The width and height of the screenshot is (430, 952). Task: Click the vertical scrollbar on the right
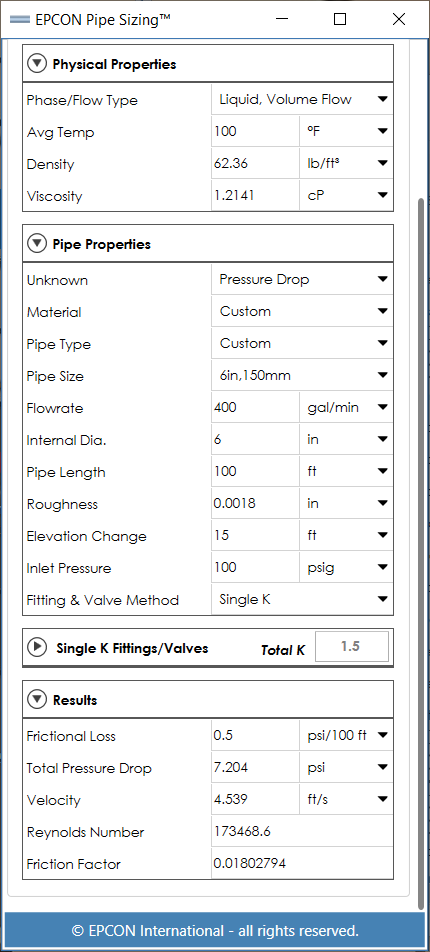(x=420, y=552)
